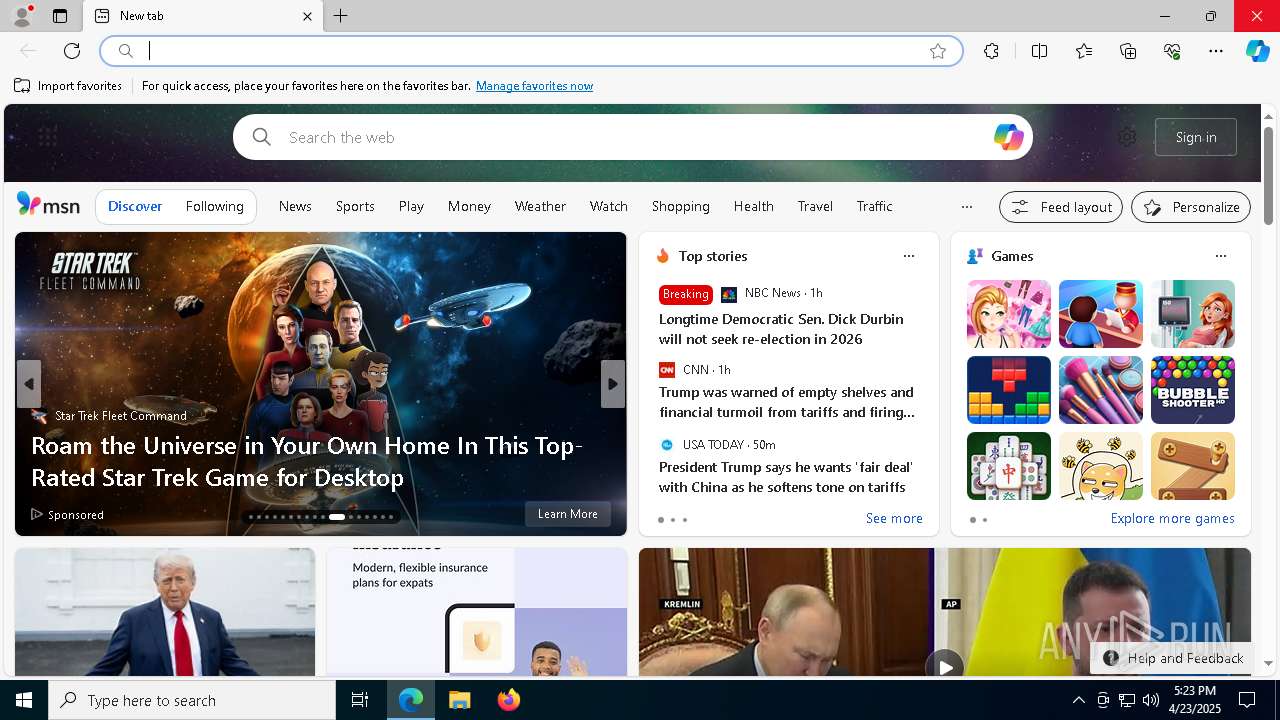Open the apps grid launcher icon
The image size is (1280, 720).
[x=47, y=137]
